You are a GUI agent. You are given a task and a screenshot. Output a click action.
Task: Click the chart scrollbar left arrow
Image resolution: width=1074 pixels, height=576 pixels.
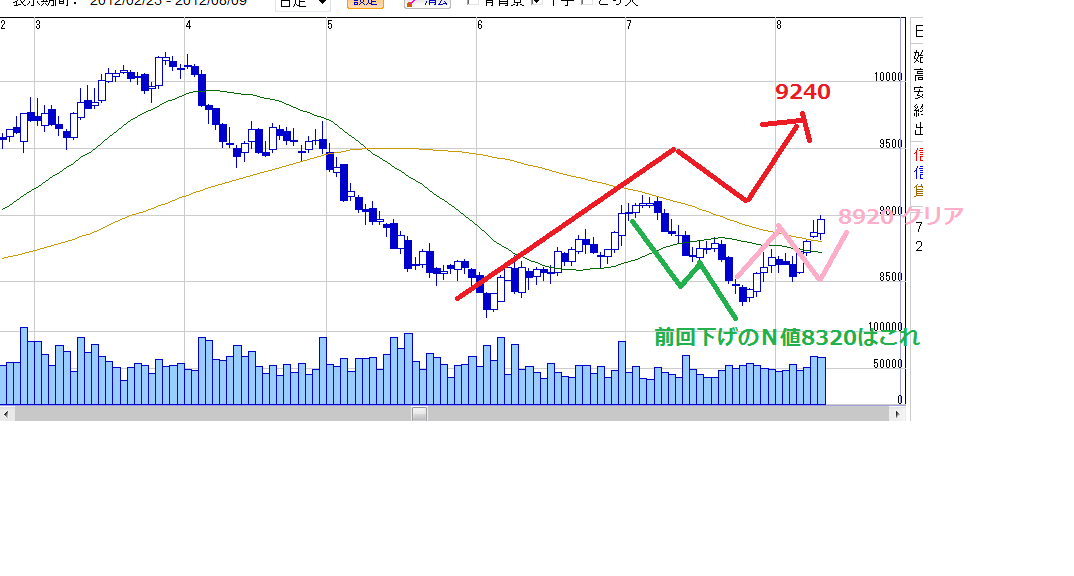click(6, 414)
